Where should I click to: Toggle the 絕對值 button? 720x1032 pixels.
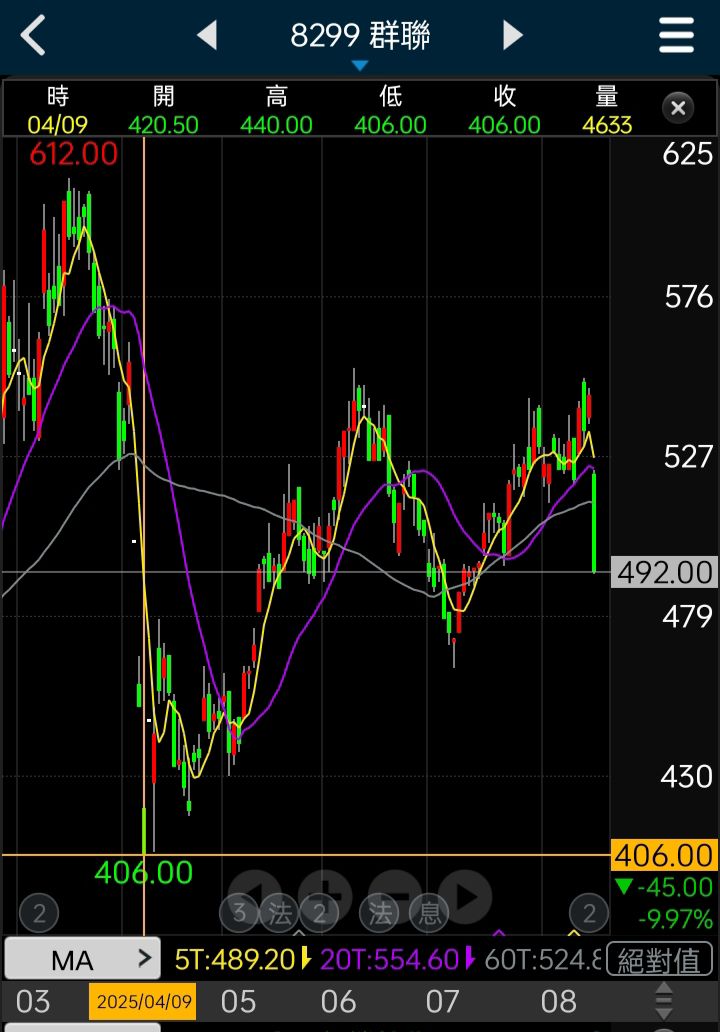(659, 960)
